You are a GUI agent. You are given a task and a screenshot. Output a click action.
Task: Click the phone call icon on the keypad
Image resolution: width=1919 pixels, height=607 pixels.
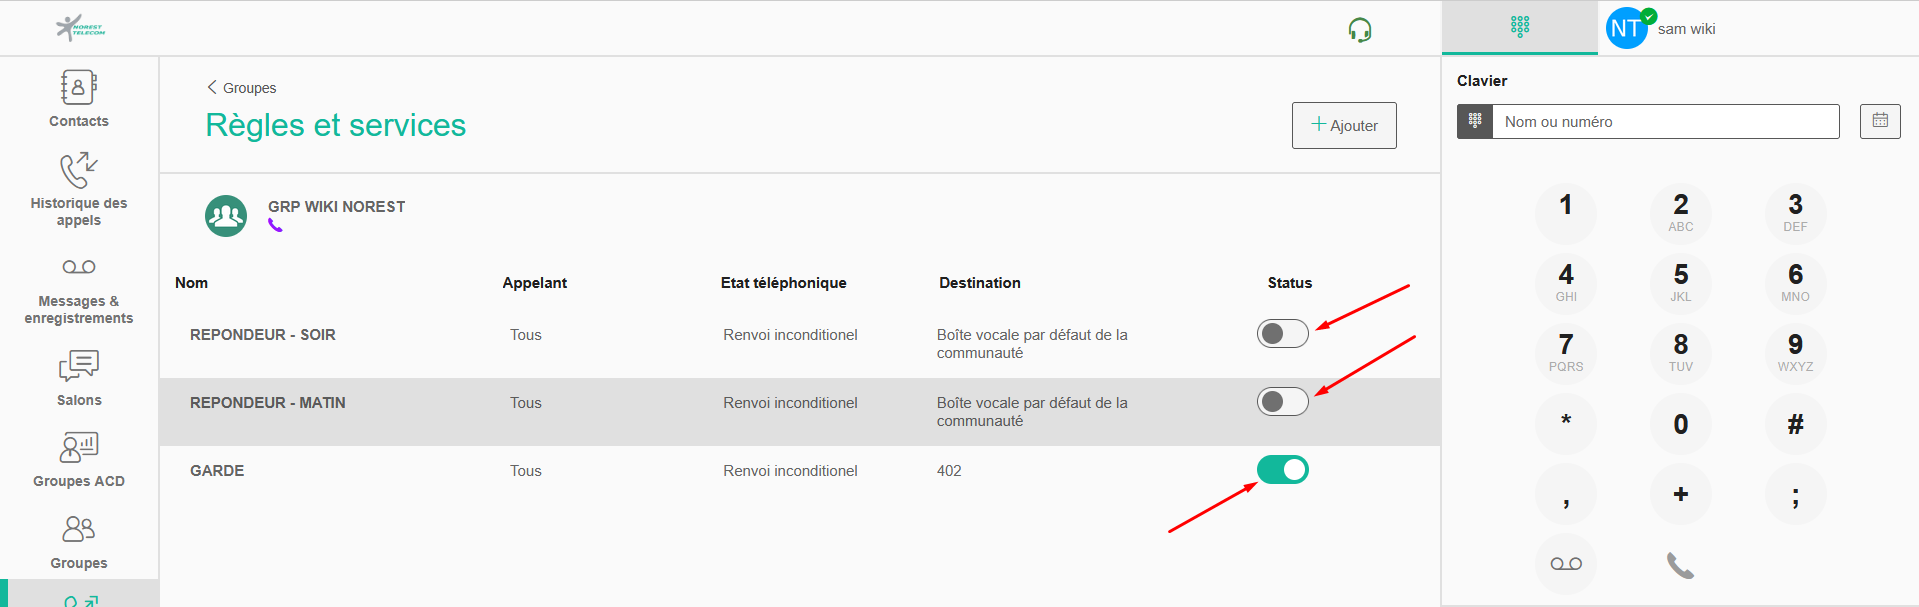1680,565
